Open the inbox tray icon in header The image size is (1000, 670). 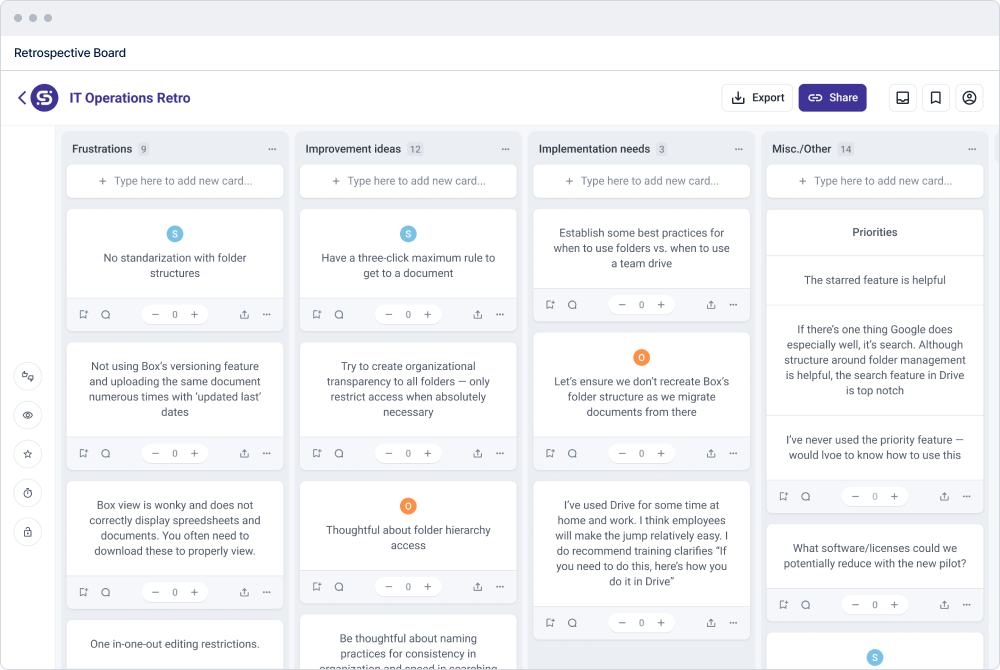902,98
